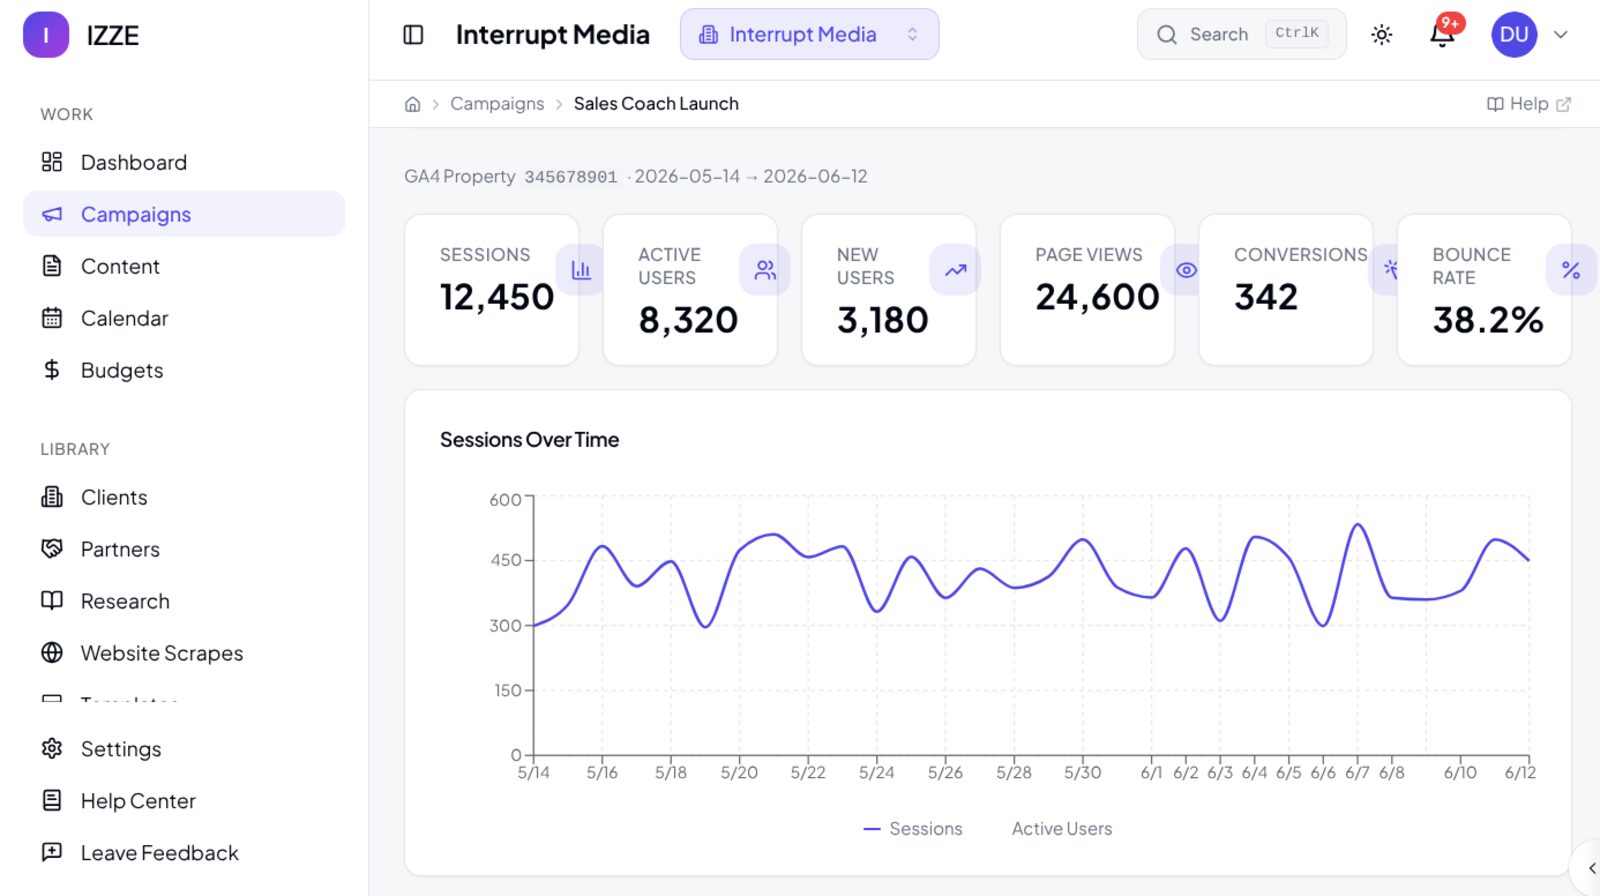The image size is (1600, 896).
Task: Click the Help Center icon
Action: coord(52,801)
